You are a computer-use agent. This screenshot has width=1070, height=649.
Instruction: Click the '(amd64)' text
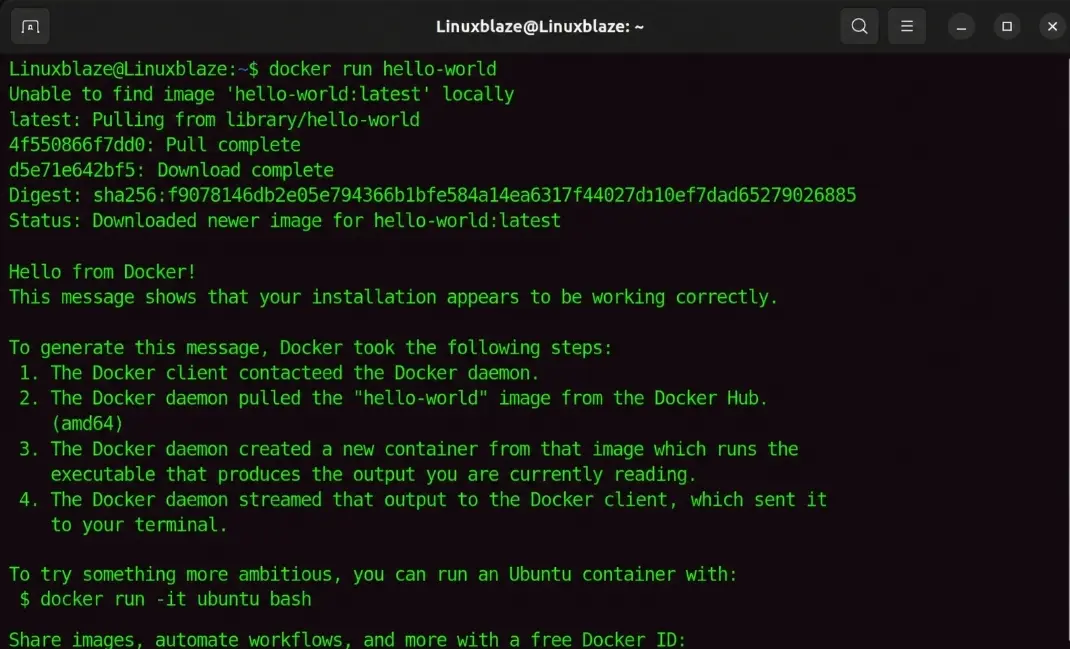[x=87, y=423]
